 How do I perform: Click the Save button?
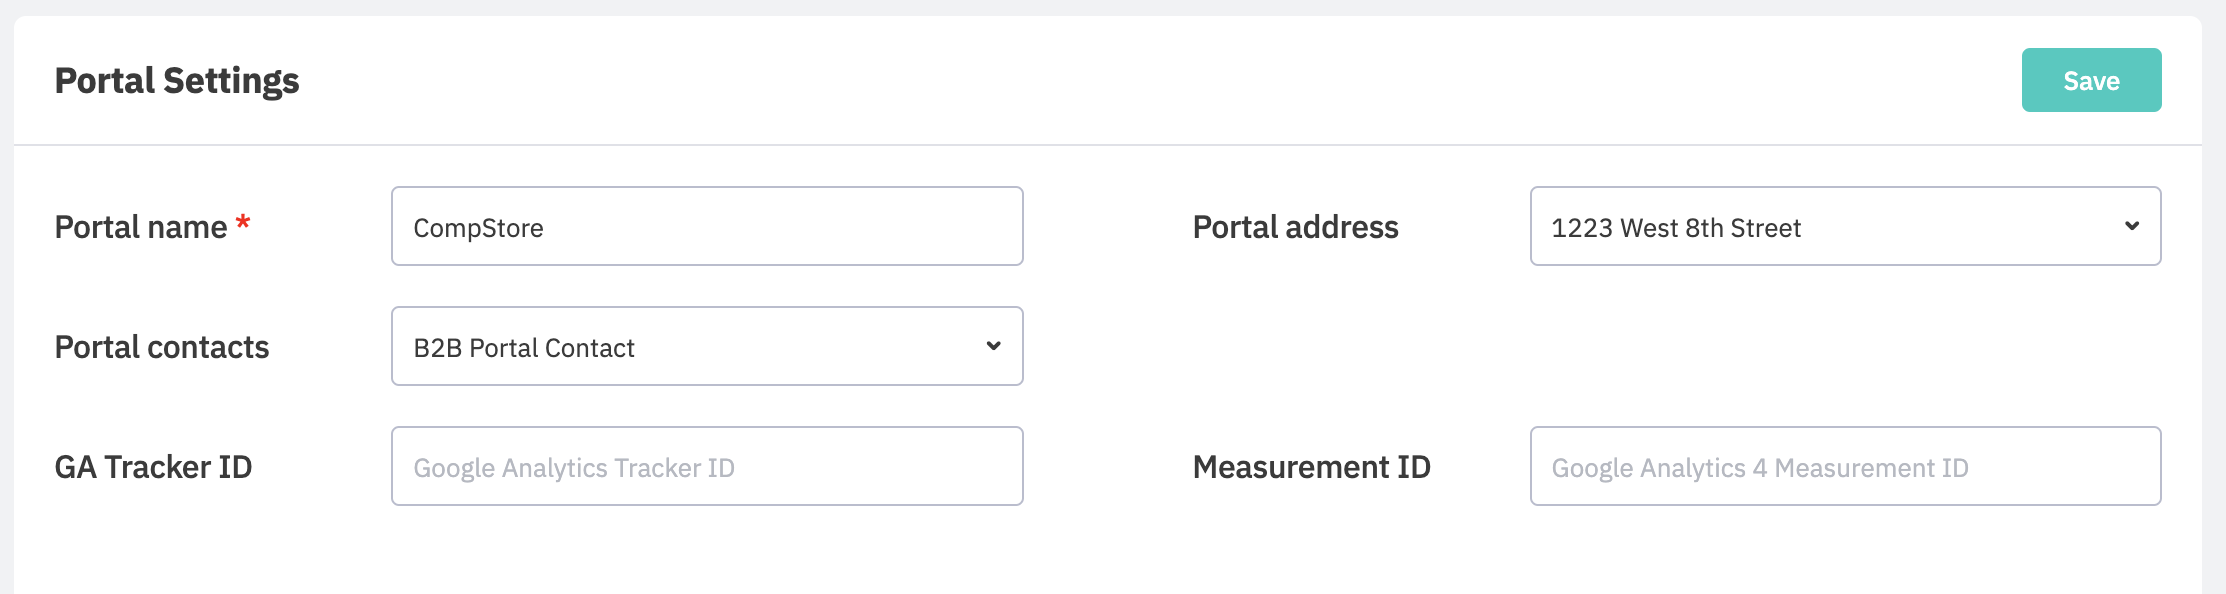coord(2090,80)
